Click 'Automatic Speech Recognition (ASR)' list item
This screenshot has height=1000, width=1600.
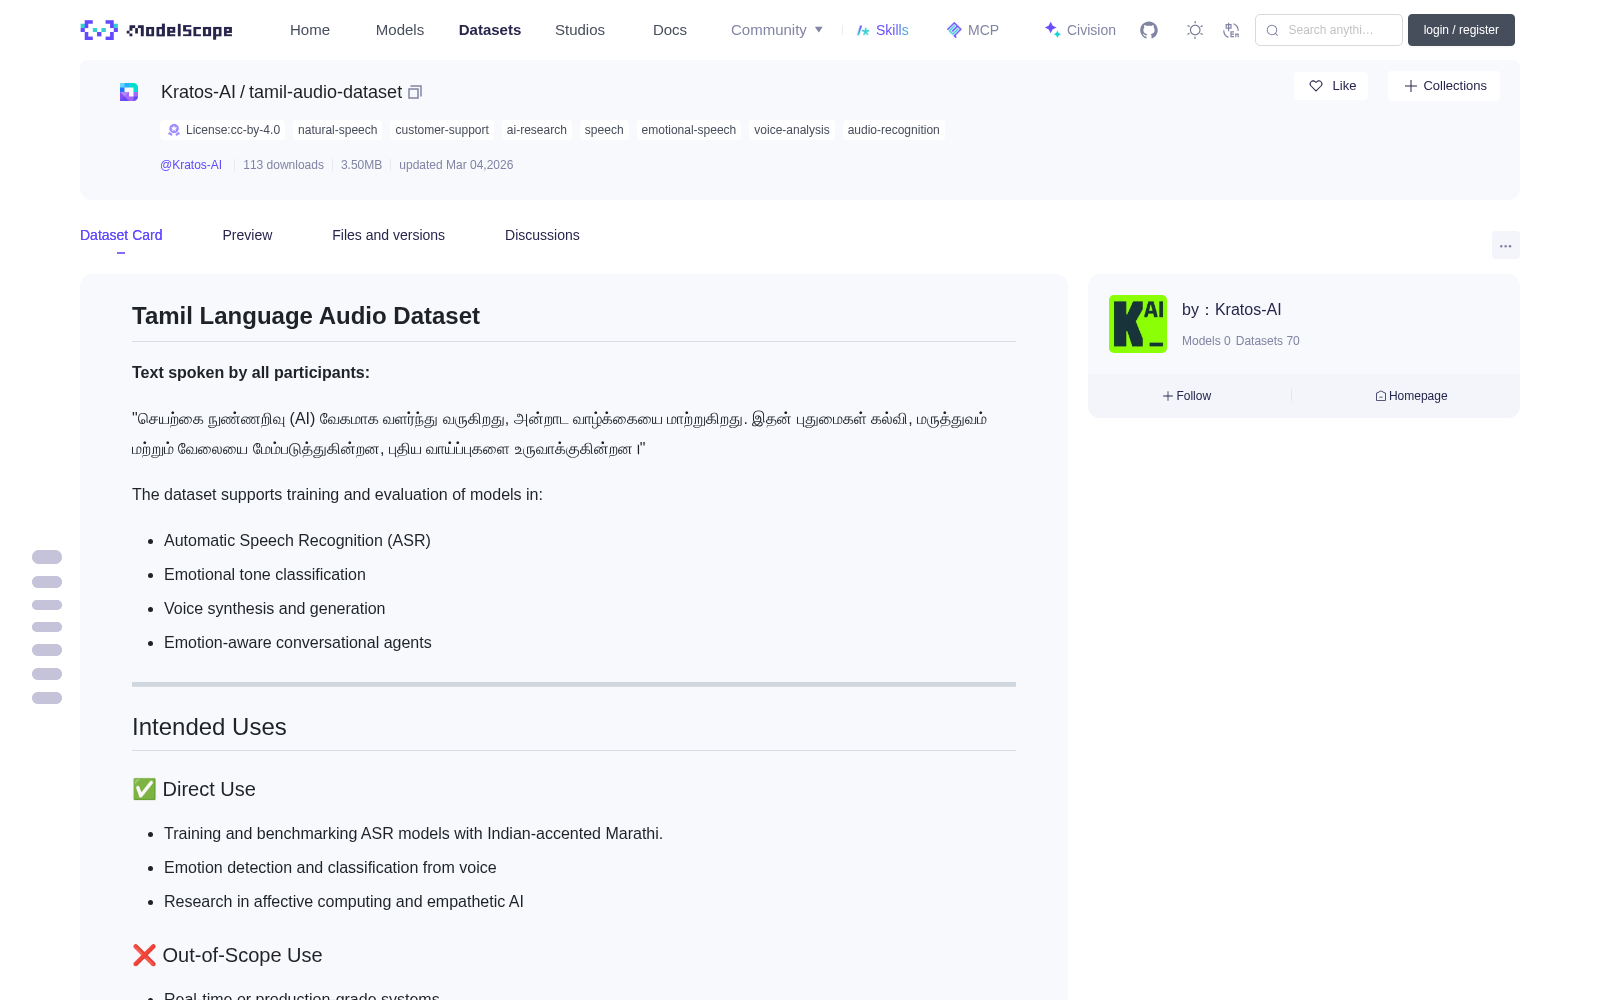point(297,541)
